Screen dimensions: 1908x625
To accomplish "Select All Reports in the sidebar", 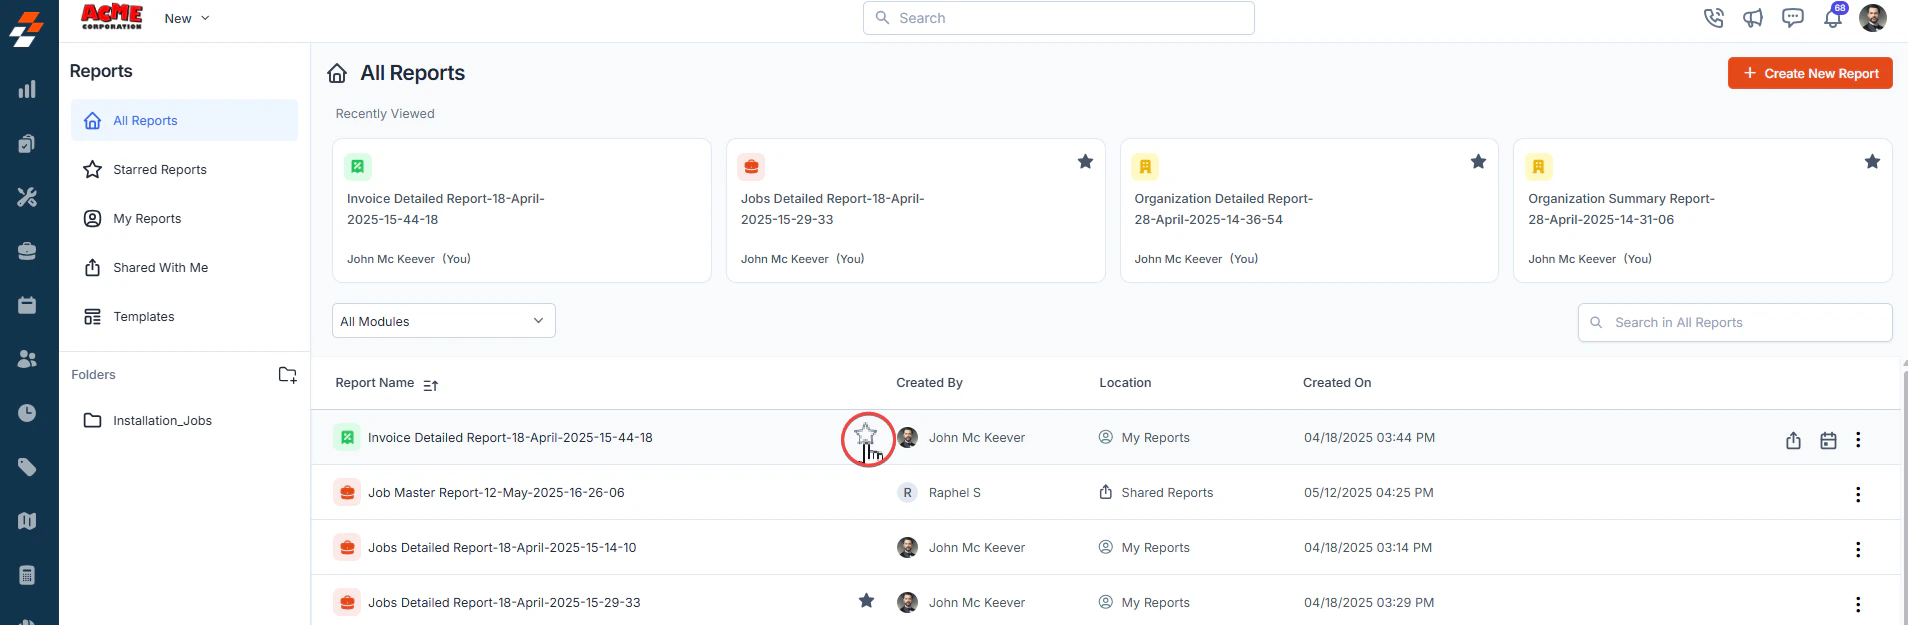I will click(x=184, y=120).
